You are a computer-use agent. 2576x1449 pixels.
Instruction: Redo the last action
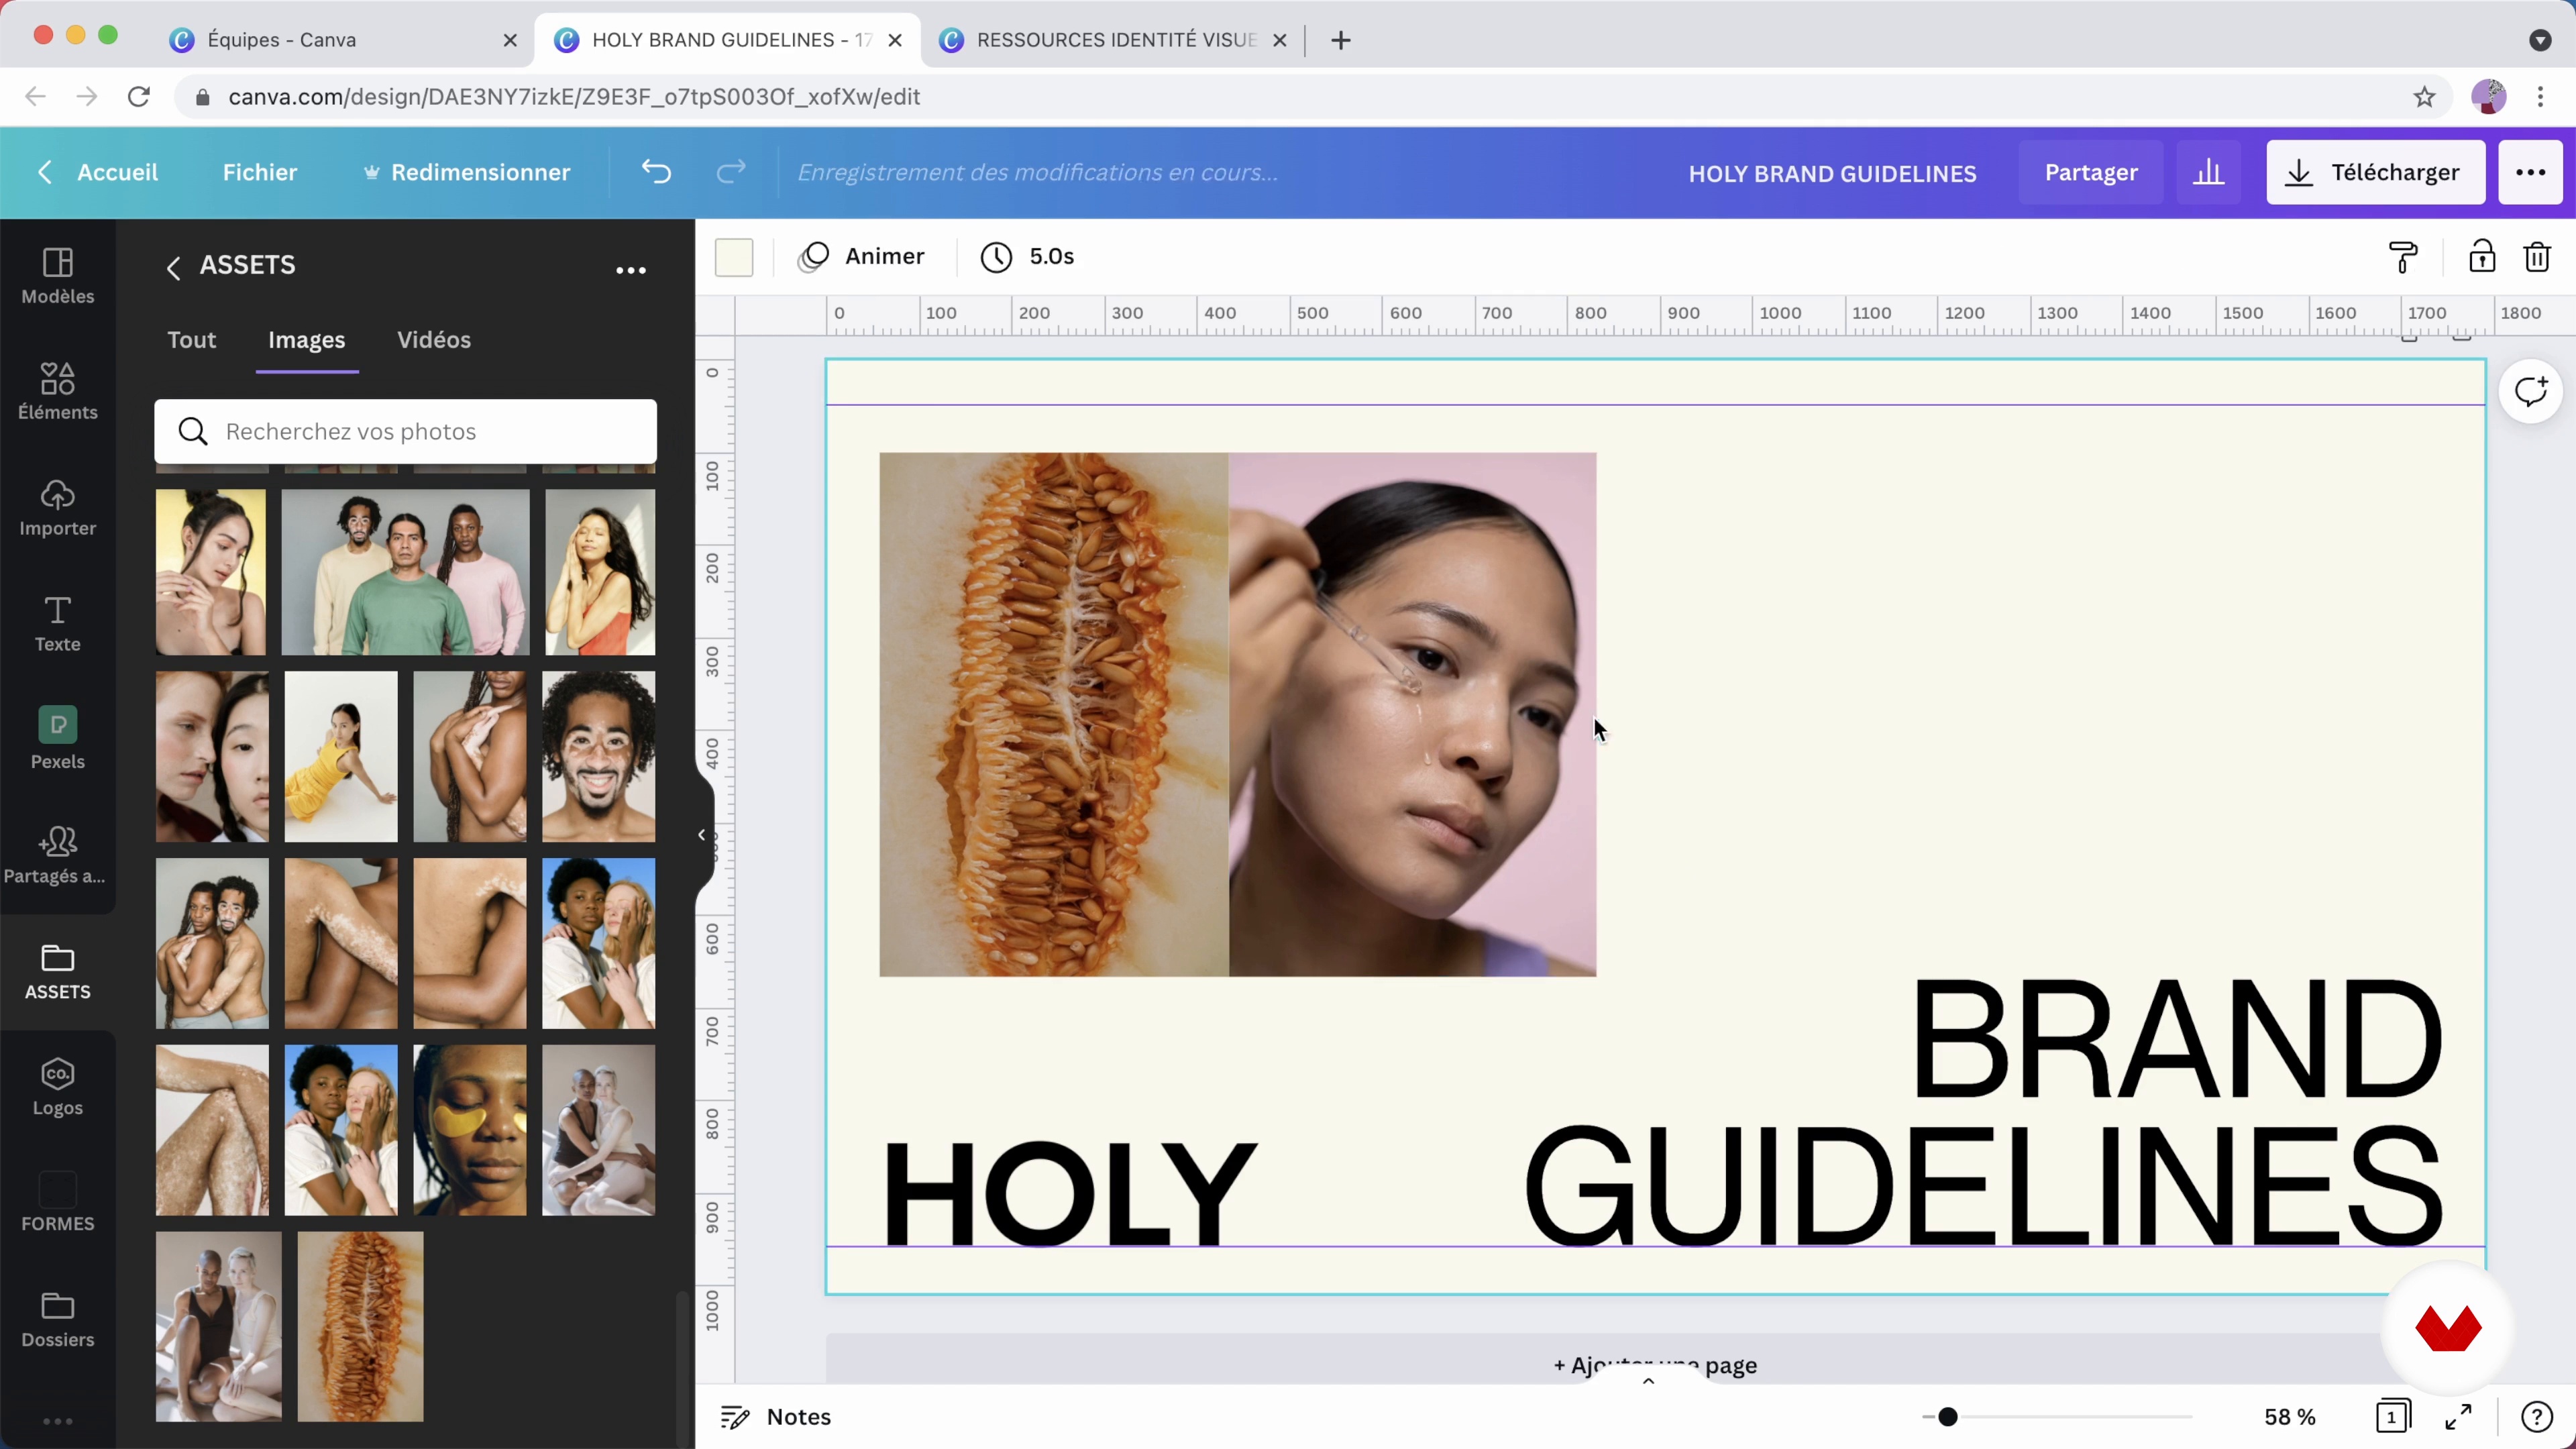coord(732,172)
